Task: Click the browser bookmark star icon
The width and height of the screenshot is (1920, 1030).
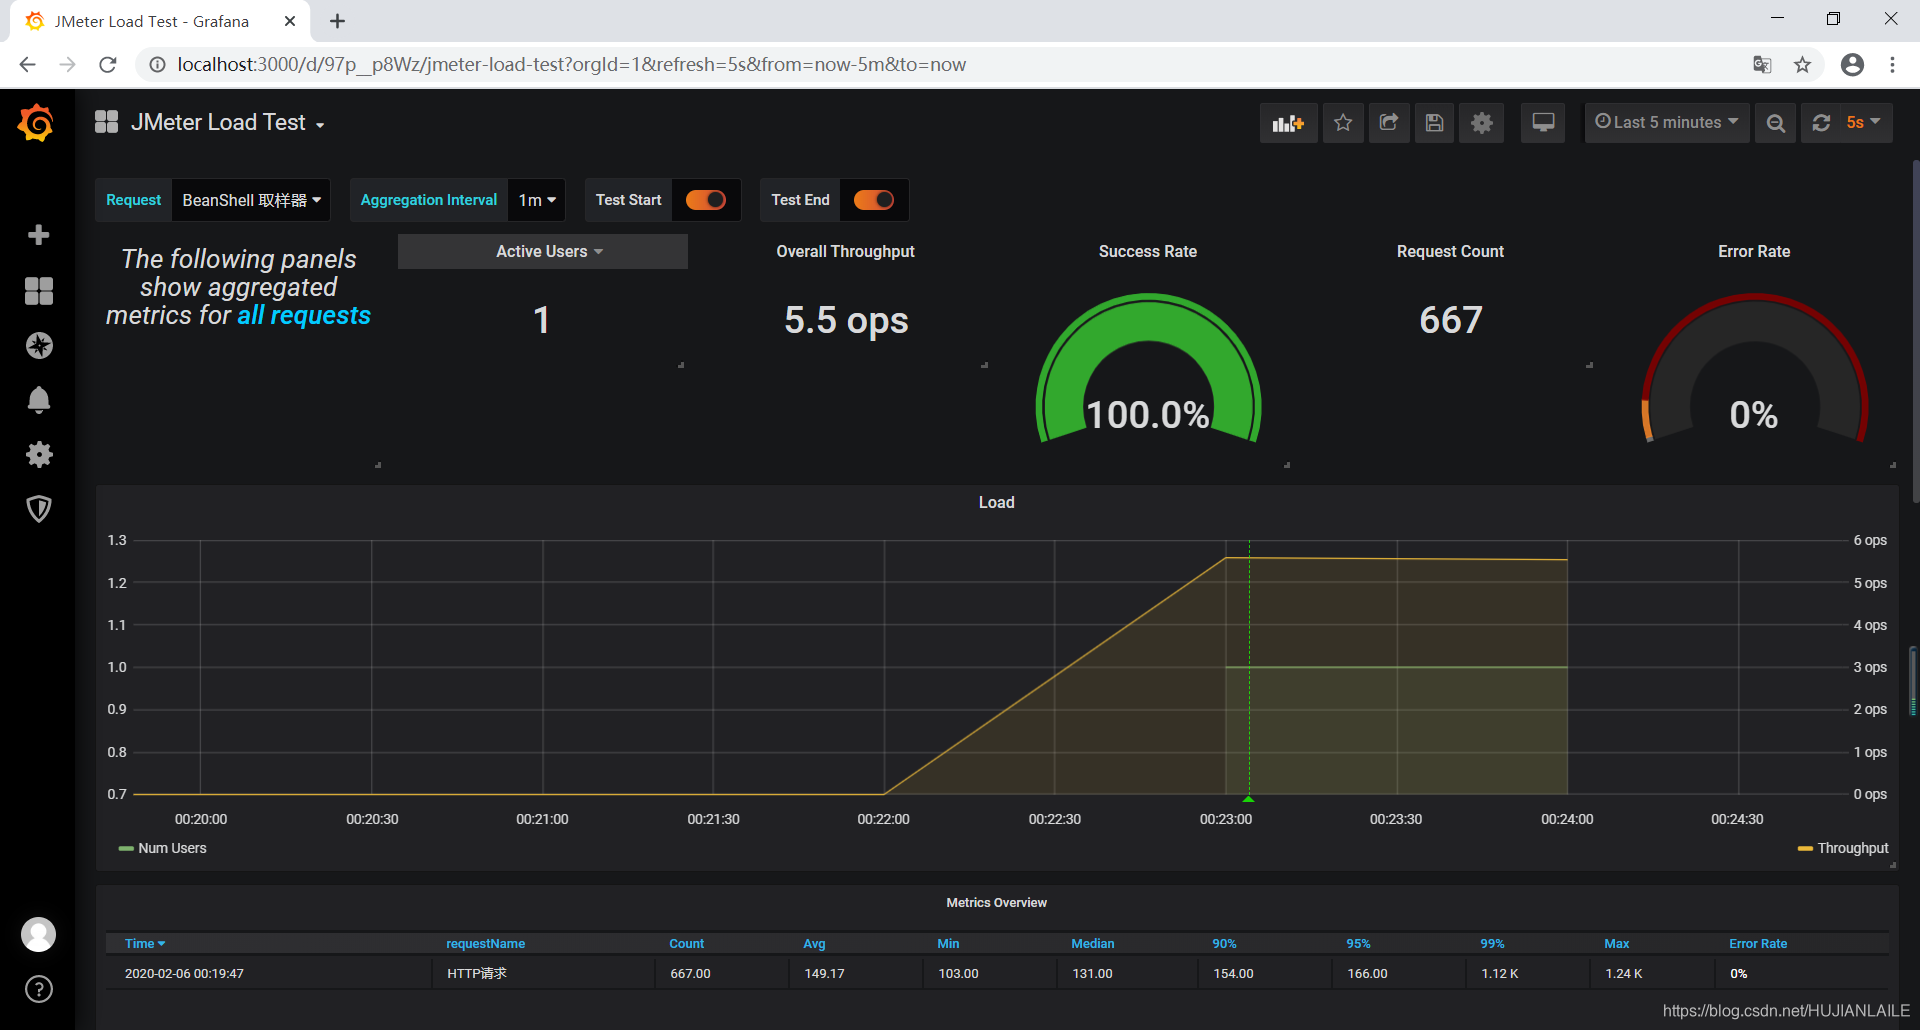Action: [1802, 65]
